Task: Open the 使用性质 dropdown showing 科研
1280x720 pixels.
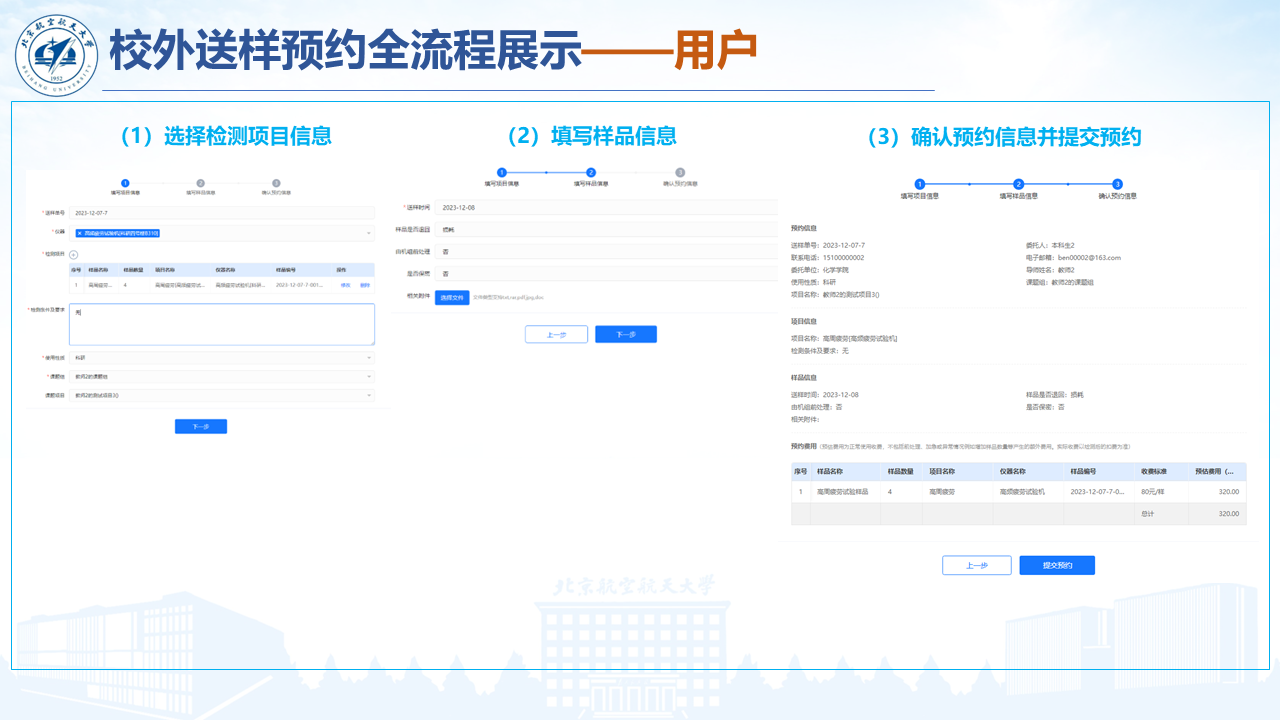Action: pyautogui.click(x=220, y=357)
